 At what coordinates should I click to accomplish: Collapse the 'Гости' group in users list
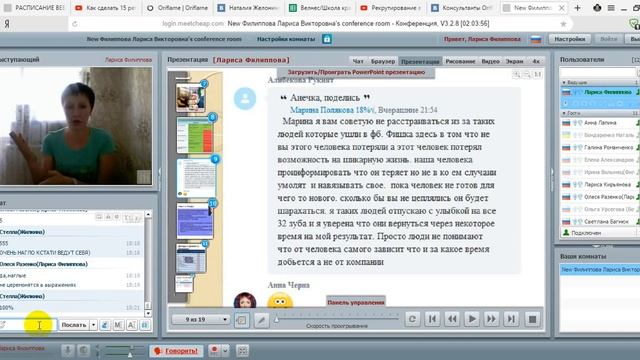[x=564, y=113]
